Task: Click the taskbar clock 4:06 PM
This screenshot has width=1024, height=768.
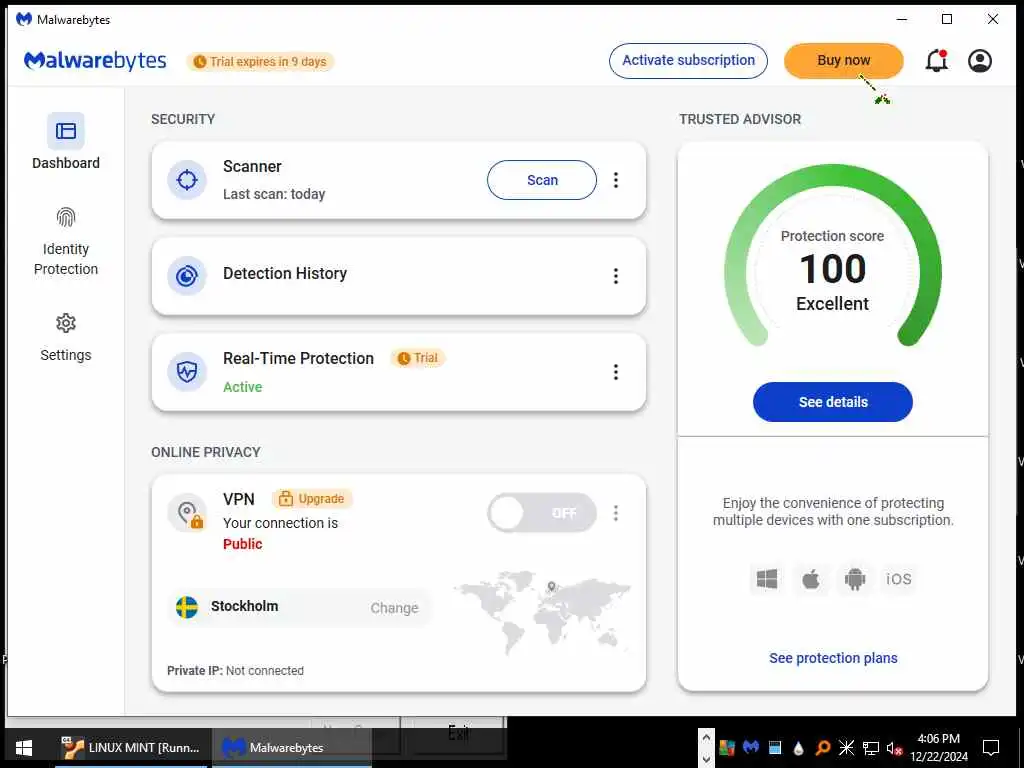Action: pos(938,747)
